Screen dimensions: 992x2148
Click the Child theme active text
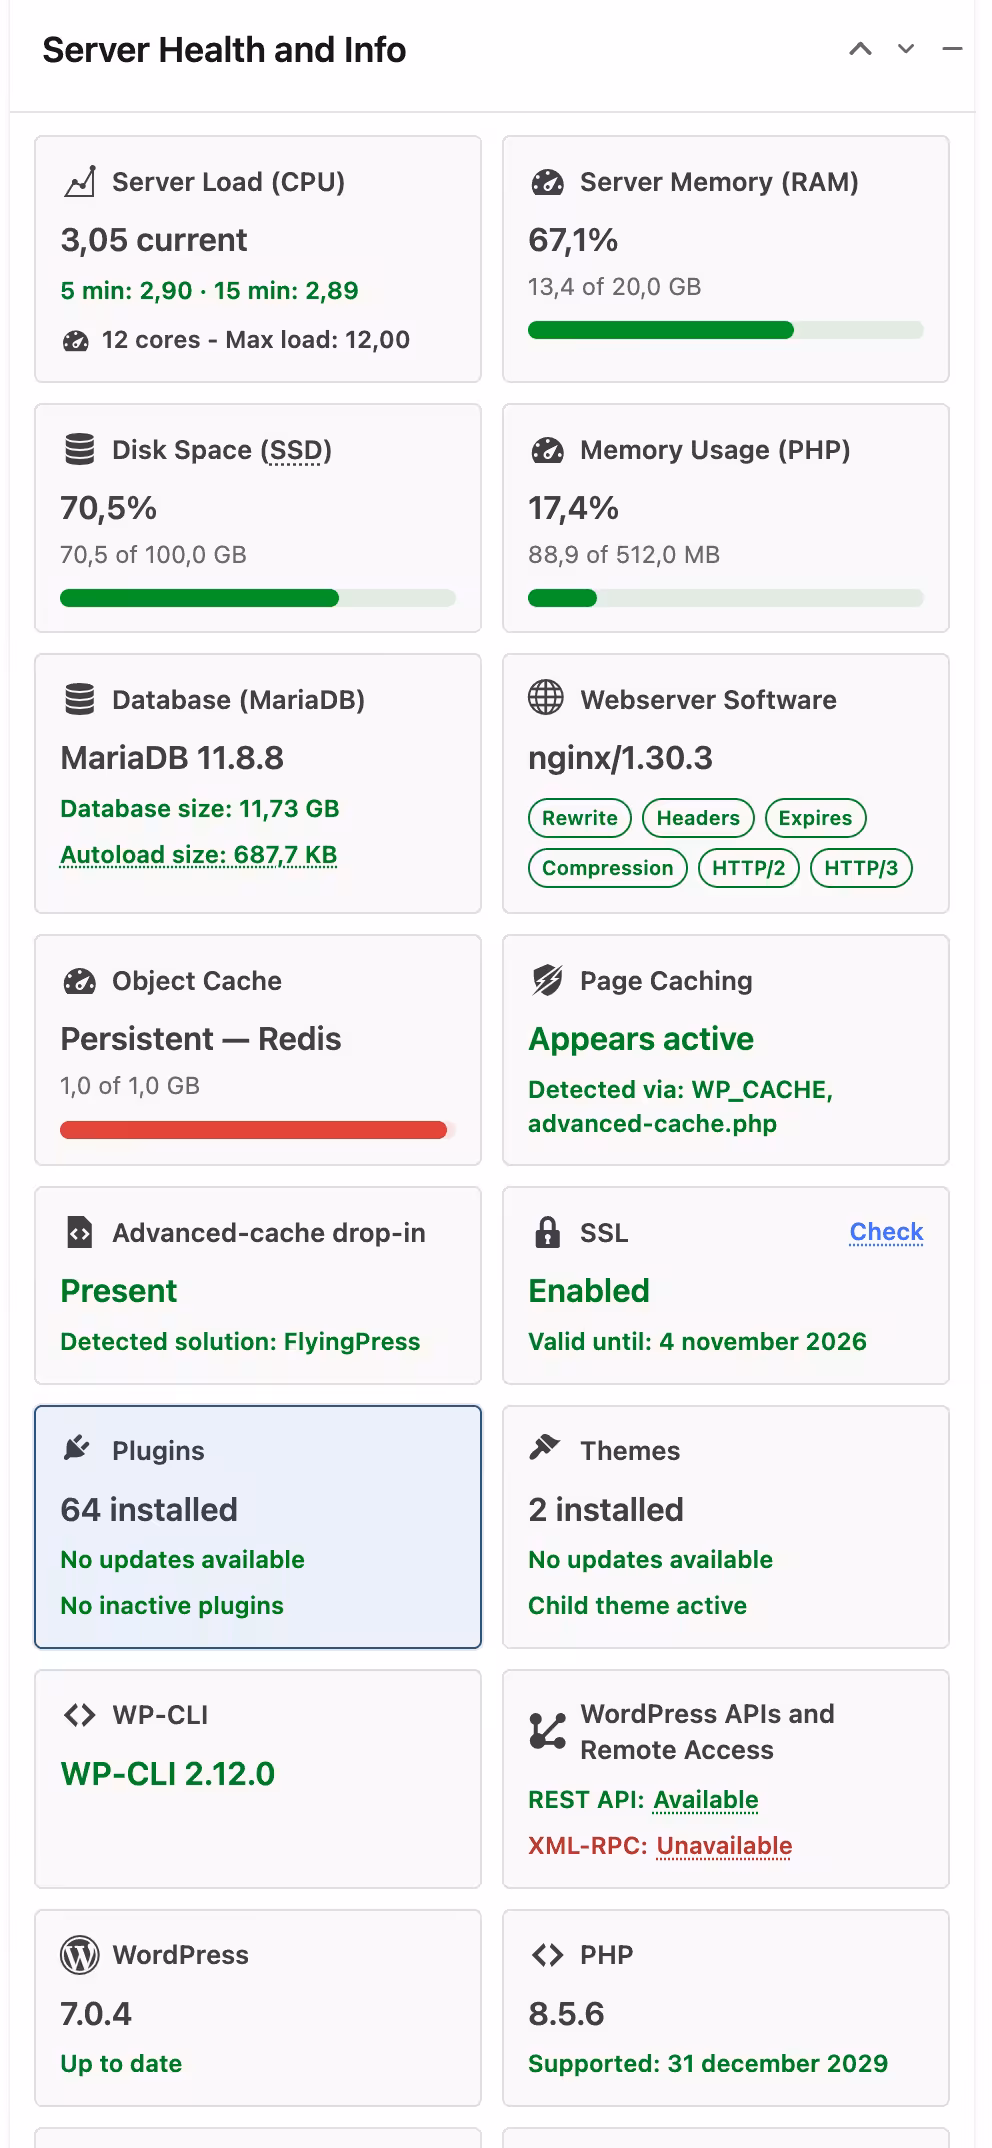point(638,1606)
